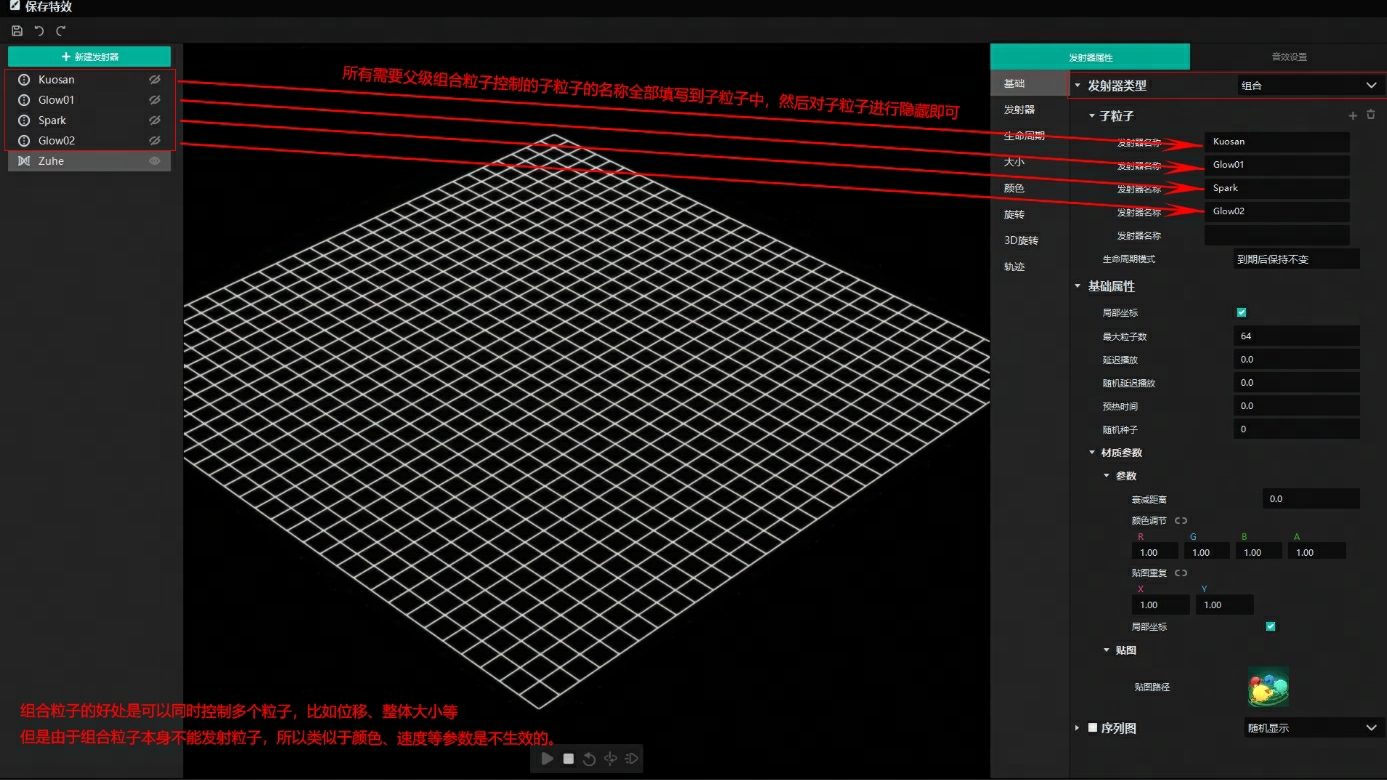This screenshot has width=1387, height=780.
Task: Restart the preview with the loop icon
Action: [589, 759]
